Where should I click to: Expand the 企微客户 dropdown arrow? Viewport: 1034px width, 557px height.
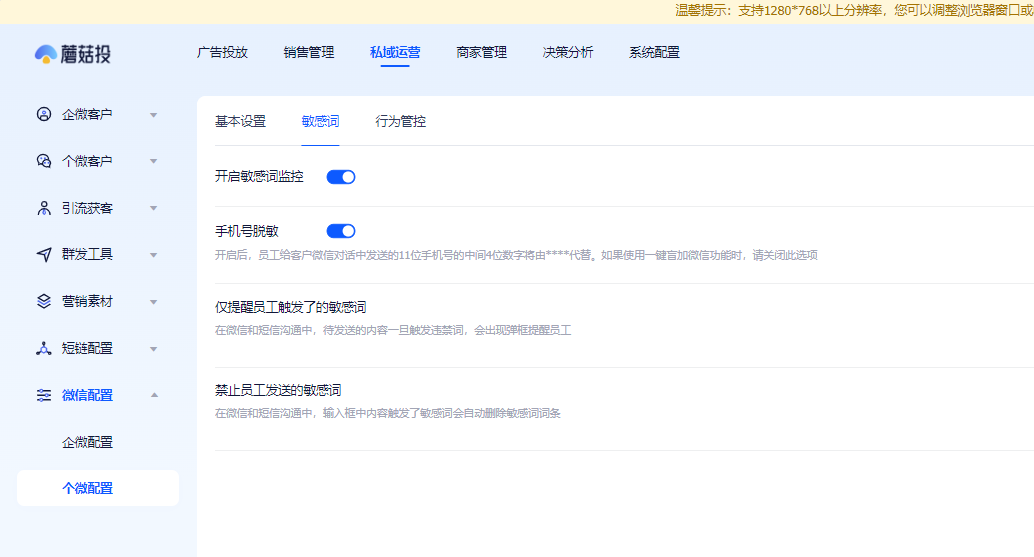[x=154, y=115]
